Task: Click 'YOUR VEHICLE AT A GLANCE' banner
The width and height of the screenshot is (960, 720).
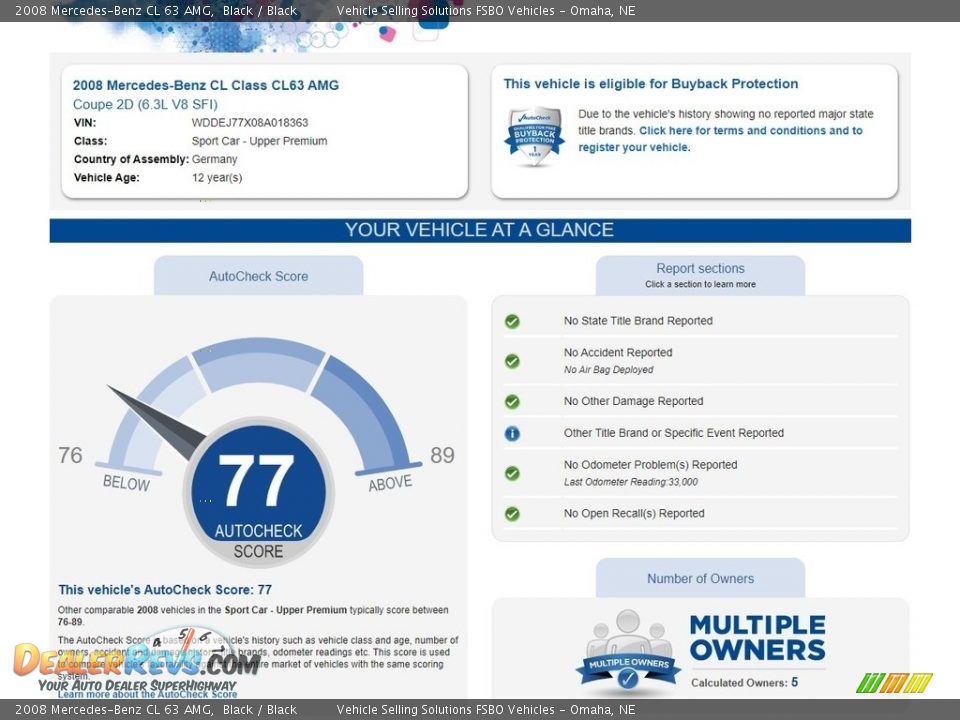Action: (x=480, y=230)
